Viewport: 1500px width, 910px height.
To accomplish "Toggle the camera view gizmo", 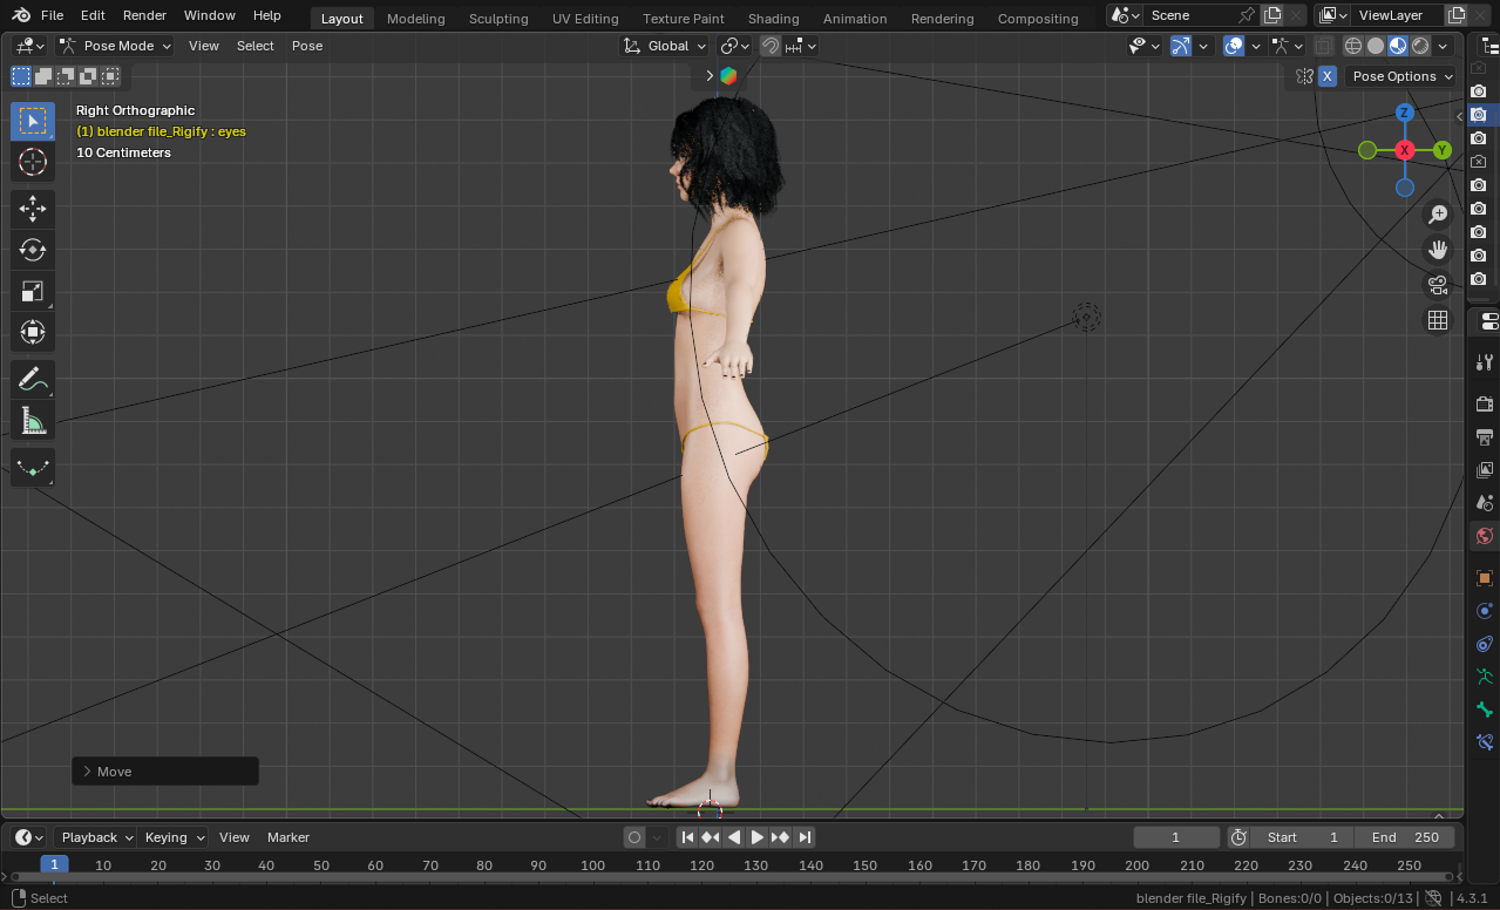I will click(x=1438, y=285).
